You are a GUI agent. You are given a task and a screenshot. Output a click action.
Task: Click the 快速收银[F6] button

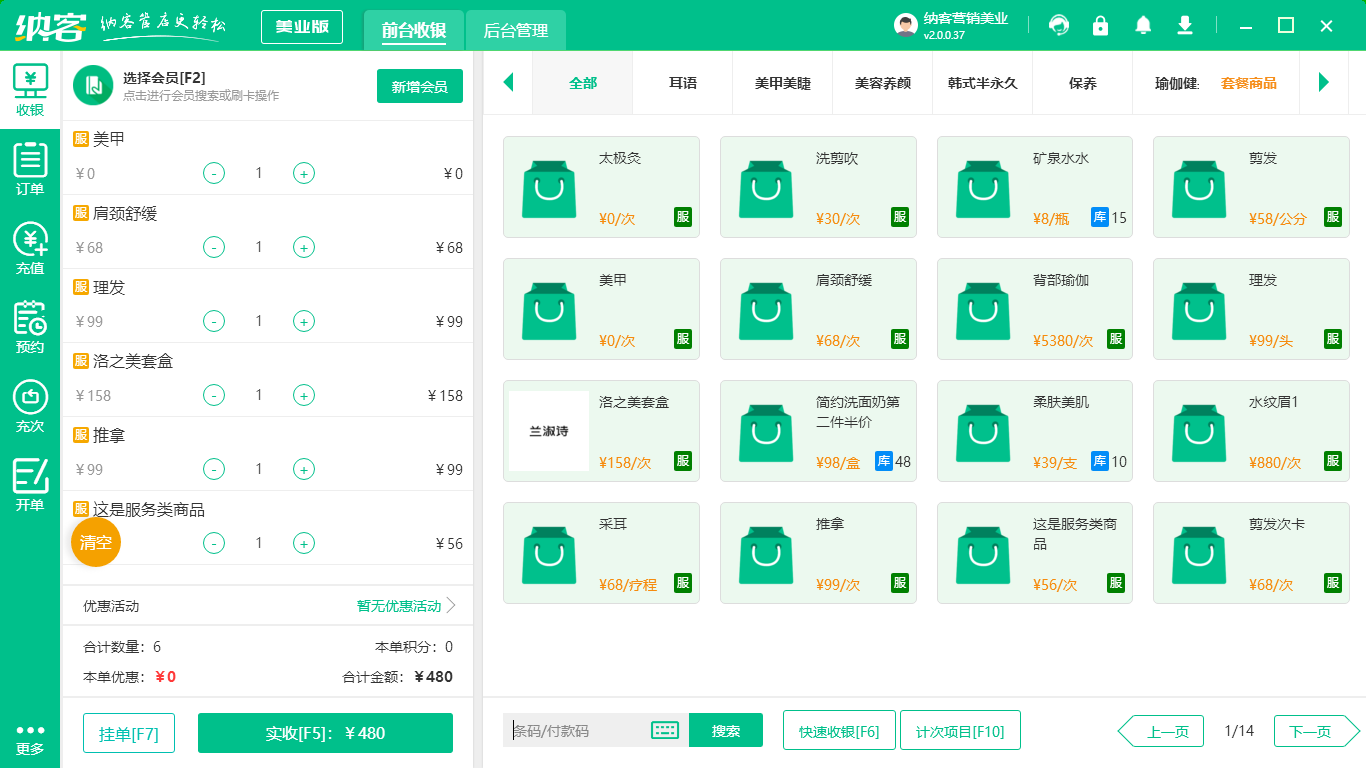click(839, 730)
